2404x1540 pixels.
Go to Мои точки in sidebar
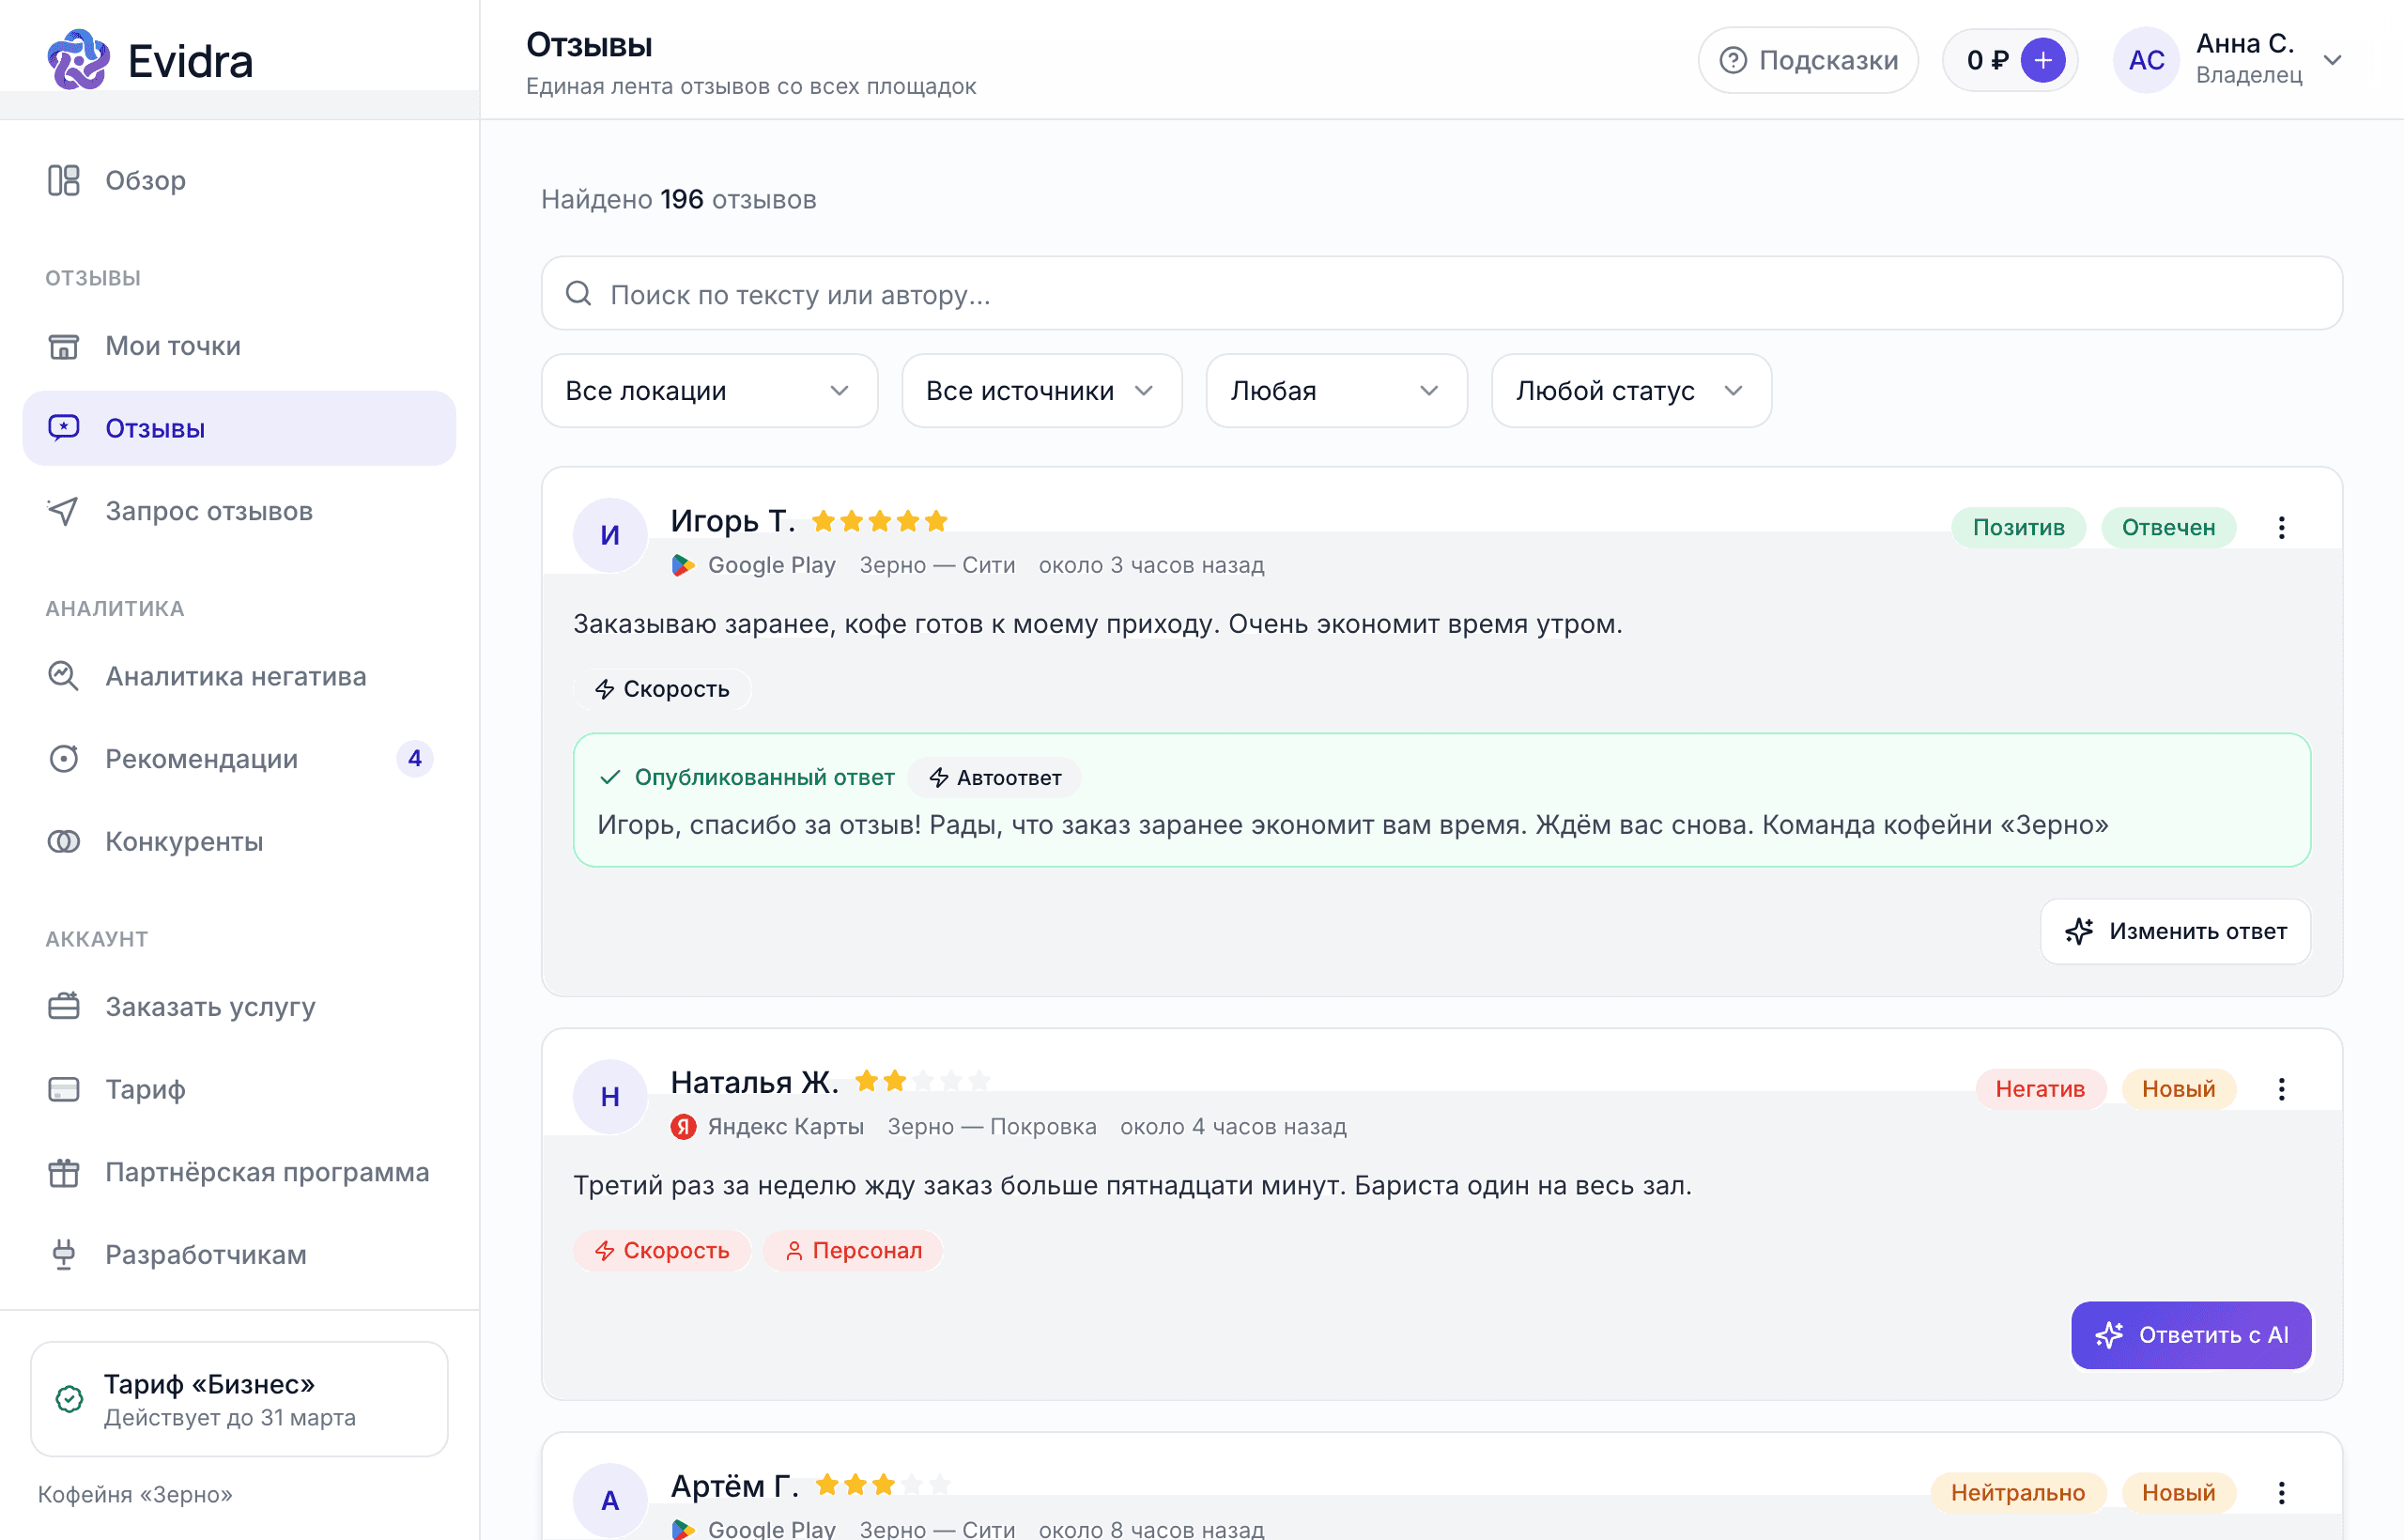point(239,346)
